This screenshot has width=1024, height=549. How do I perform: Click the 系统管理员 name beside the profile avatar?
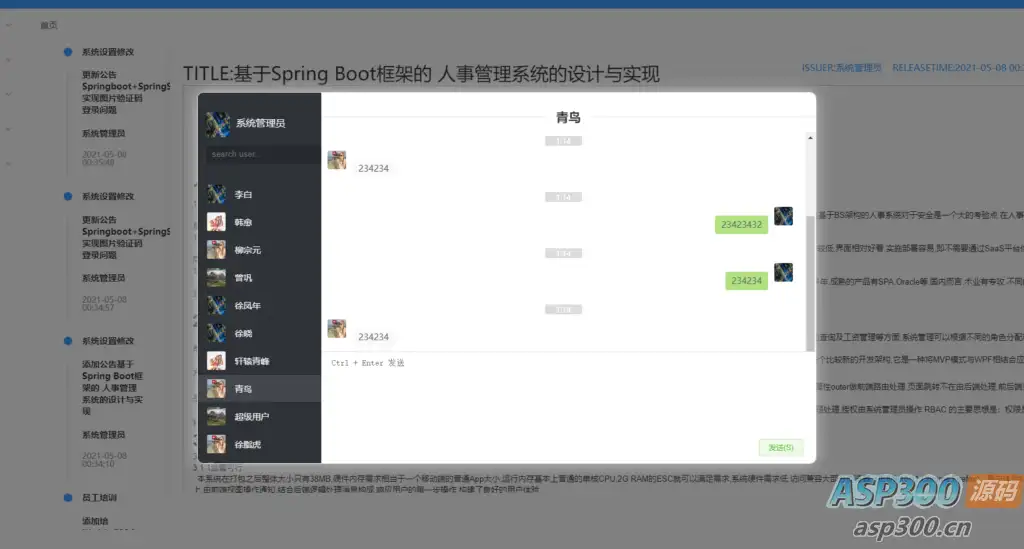click(261, 123)
